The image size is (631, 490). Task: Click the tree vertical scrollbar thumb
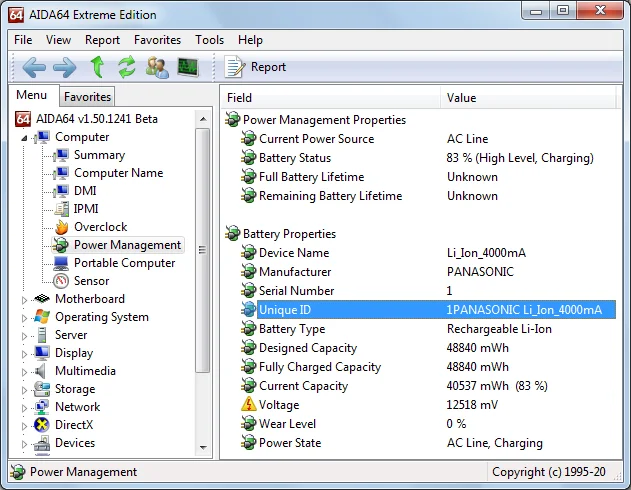click(x=203, y=250)
